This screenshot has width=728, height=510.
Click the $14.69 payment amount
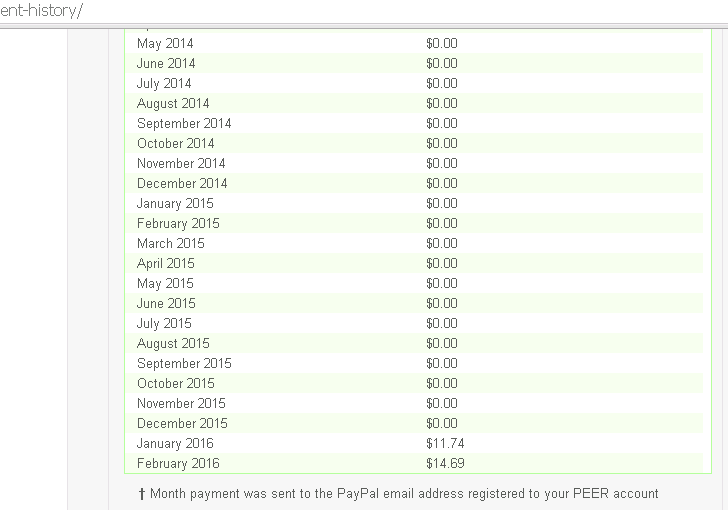(x=445, y=464)
